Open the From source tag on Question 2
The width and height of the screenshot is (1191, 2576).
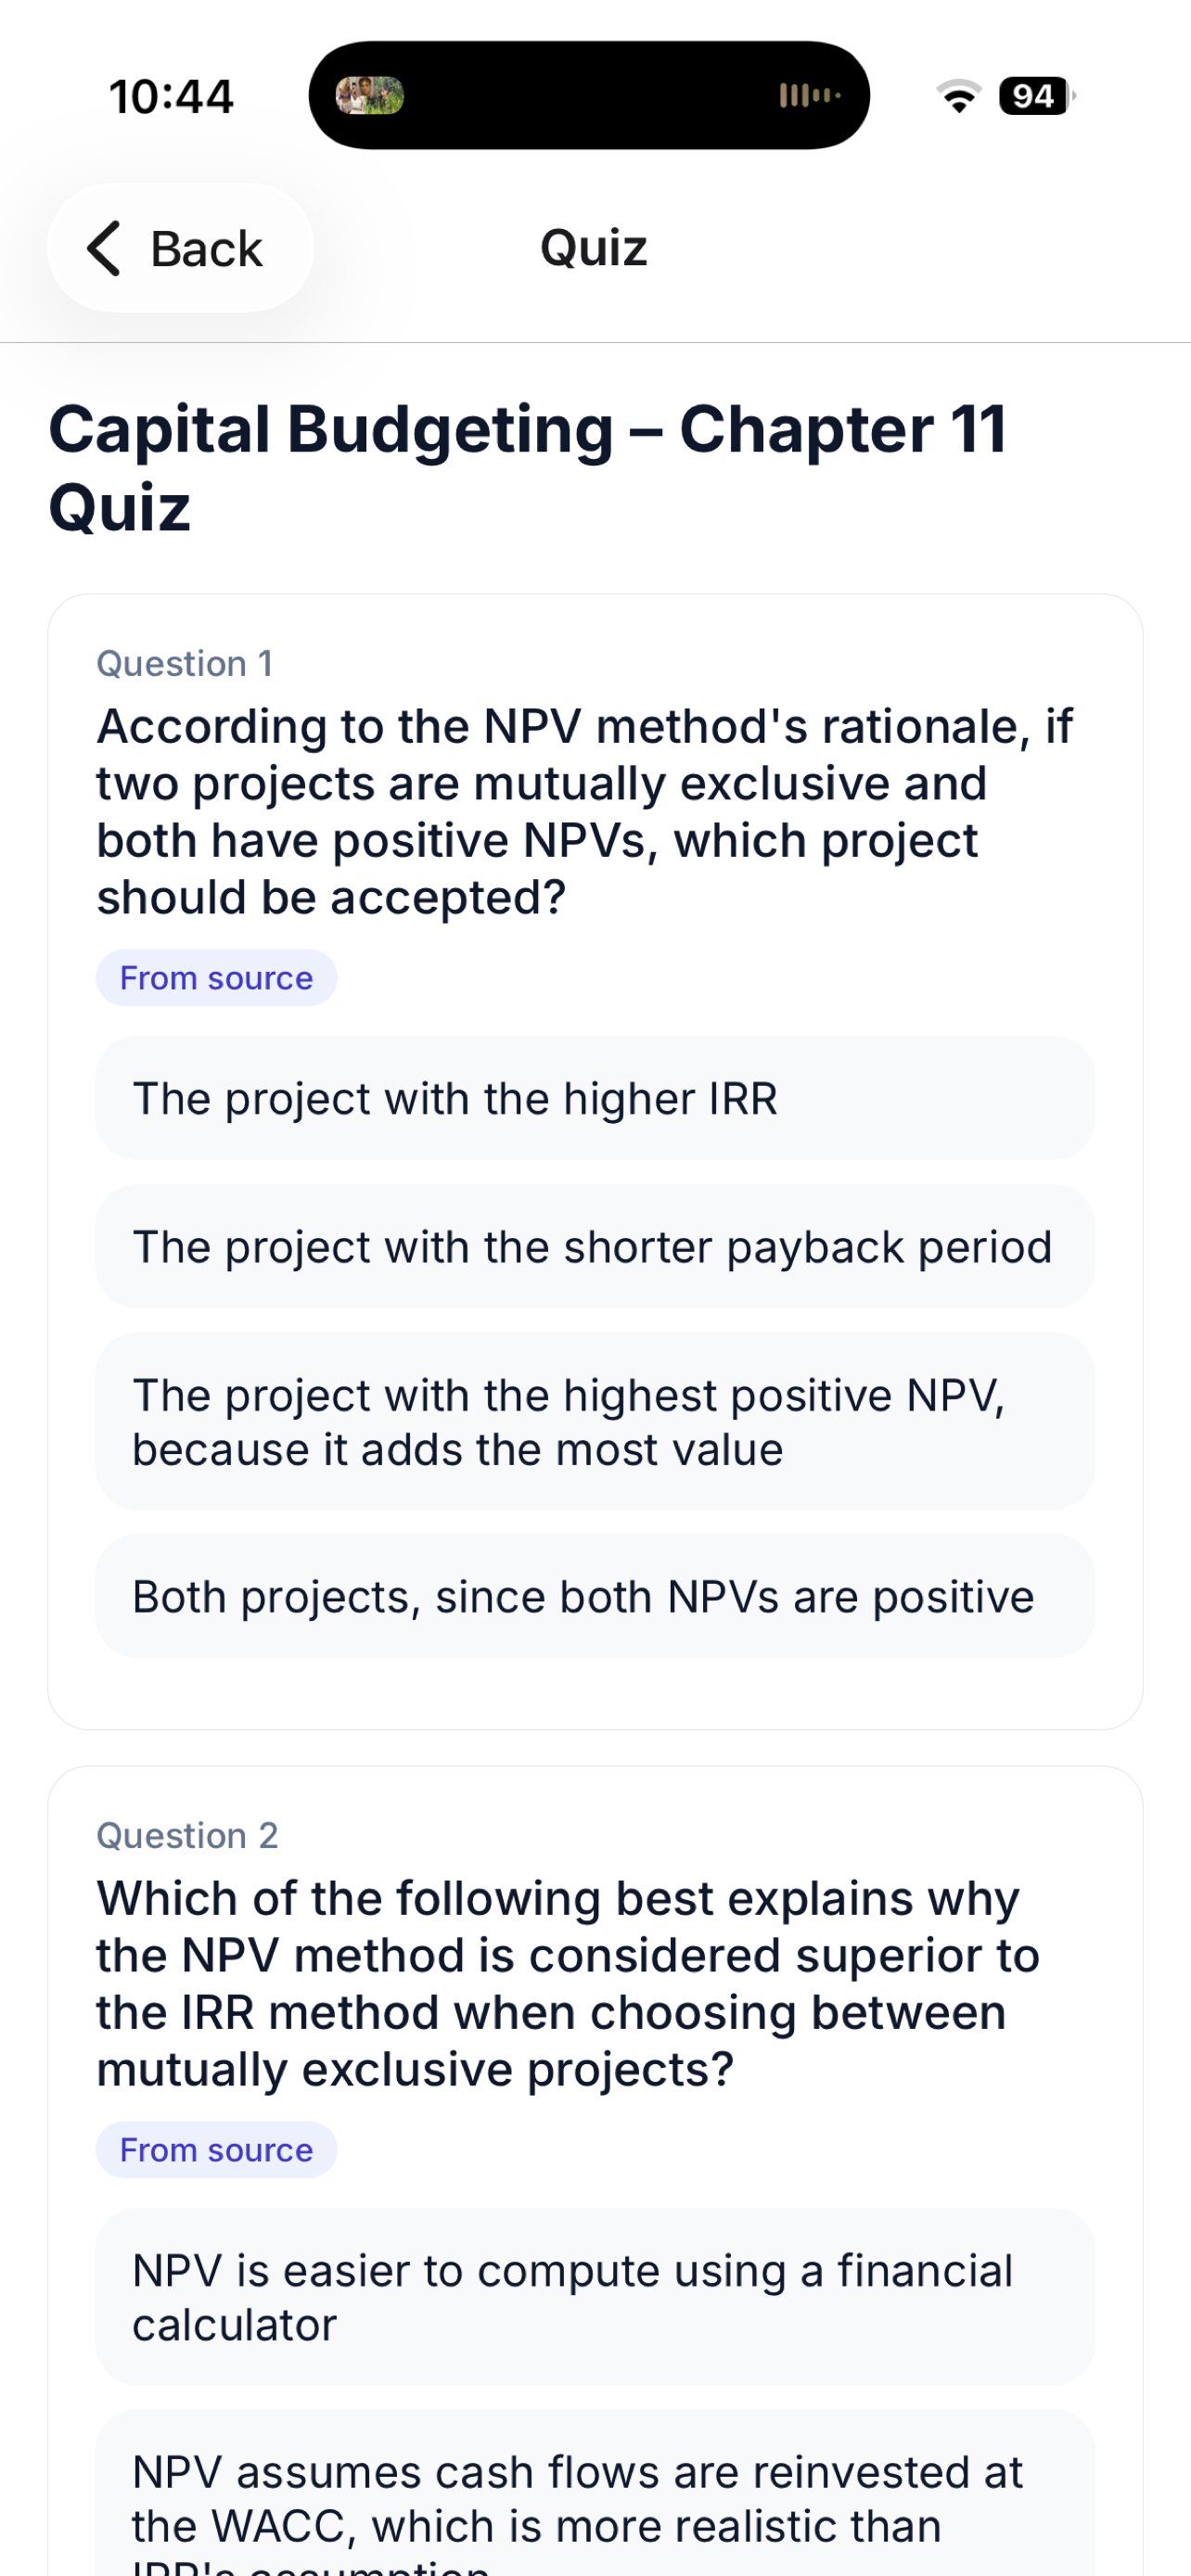pos(216,2149)
